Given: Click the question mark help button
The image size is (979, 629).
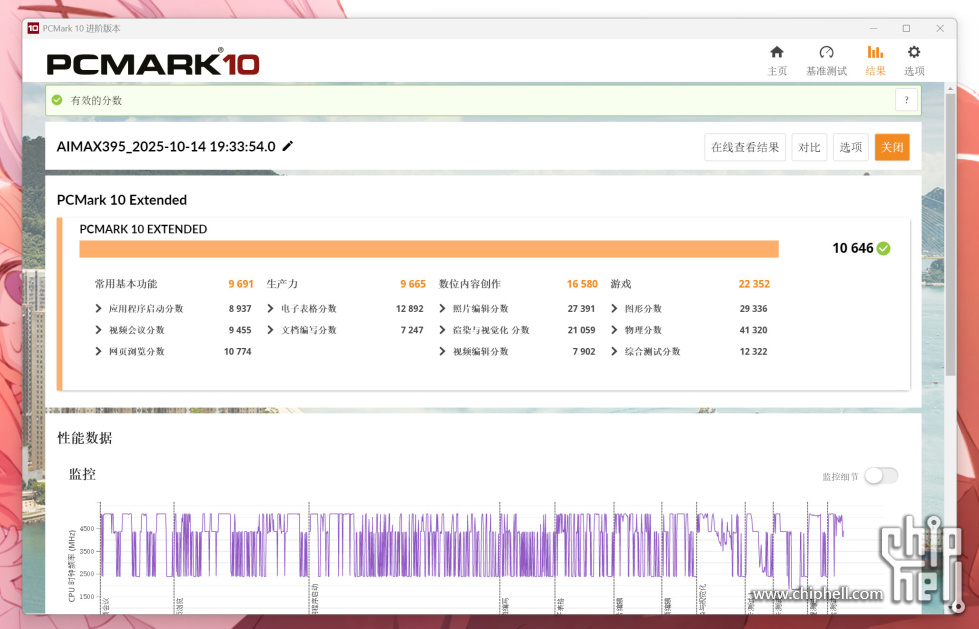Looking at the screenshot, I should (906, 100).
